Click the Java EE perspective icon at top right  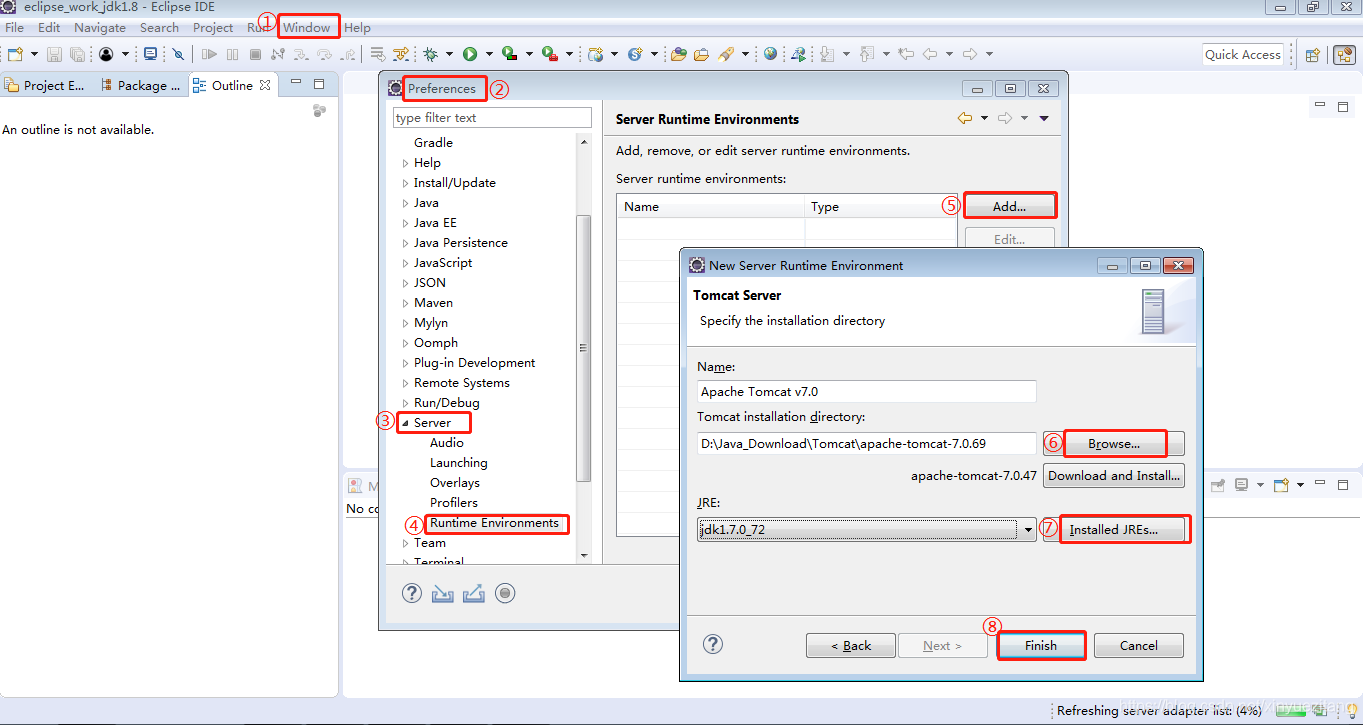tap(1343, 55)
